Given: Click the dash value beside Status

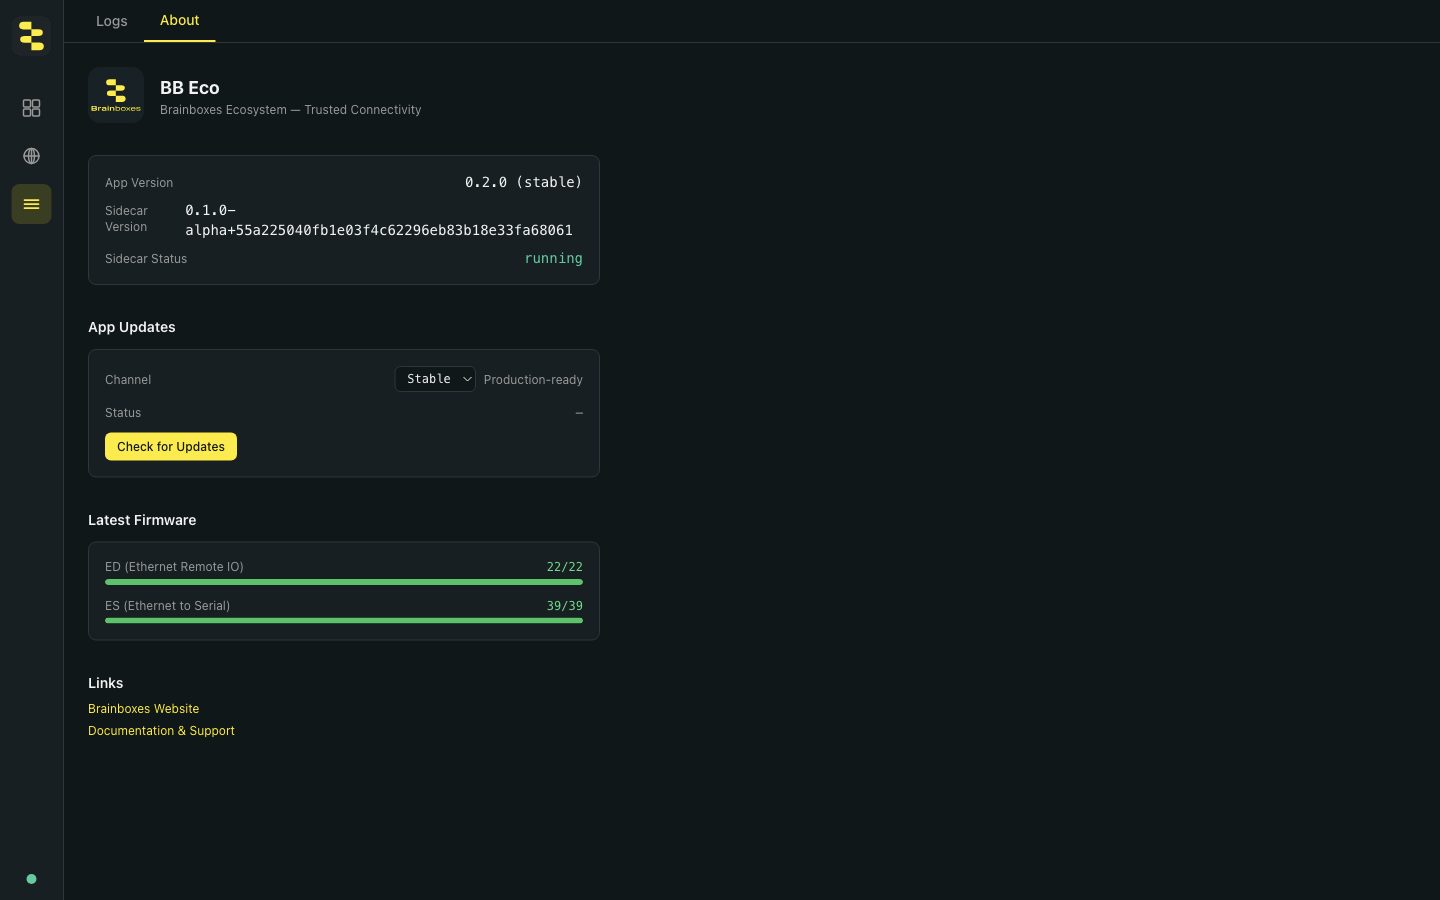Looking at the screenshot, I should click(579, 413).
